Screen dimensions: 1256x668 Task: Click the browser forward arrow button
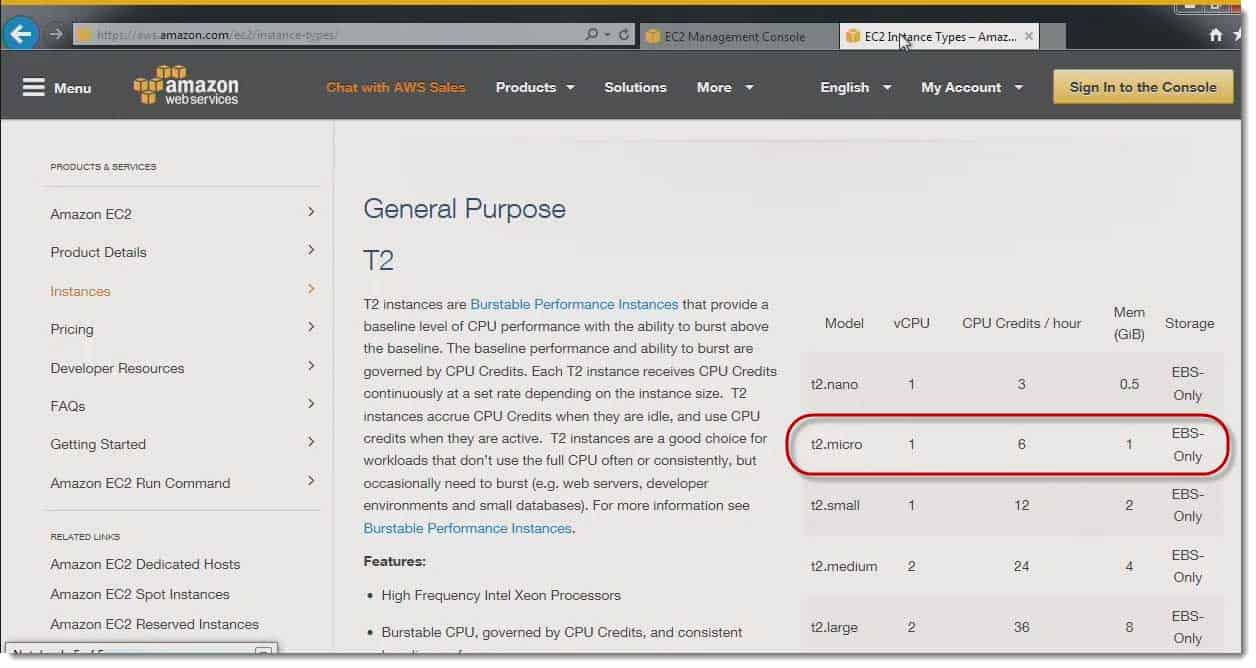56,34
